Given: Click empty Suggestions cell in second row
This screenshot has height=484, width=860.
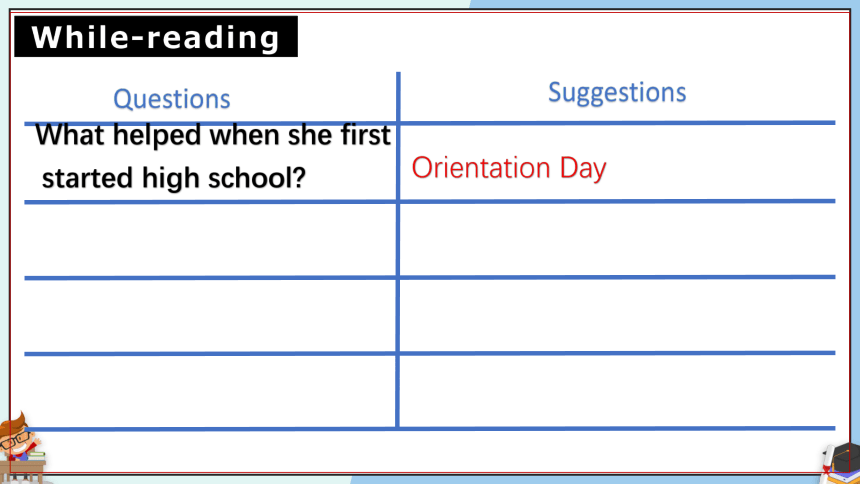Looking at the screenshot, I should click(618, 239).
